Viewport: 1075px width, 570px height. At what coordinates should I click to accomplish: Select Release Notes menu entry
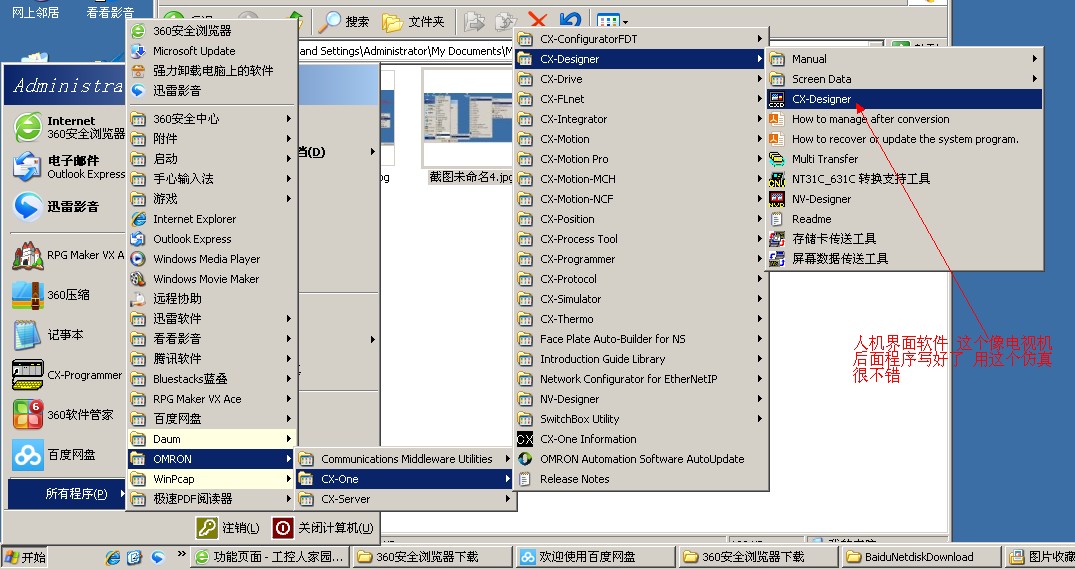[x=574, y=479]
